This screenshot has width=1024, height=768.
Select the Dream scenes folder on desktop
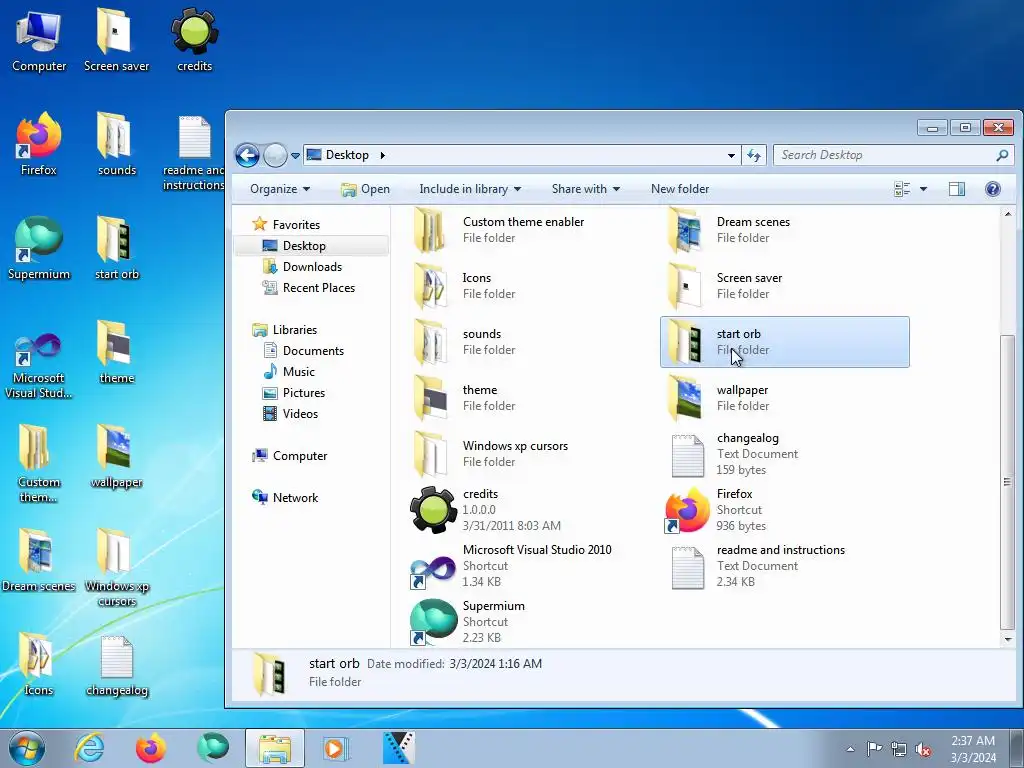[x=39, y=560]
